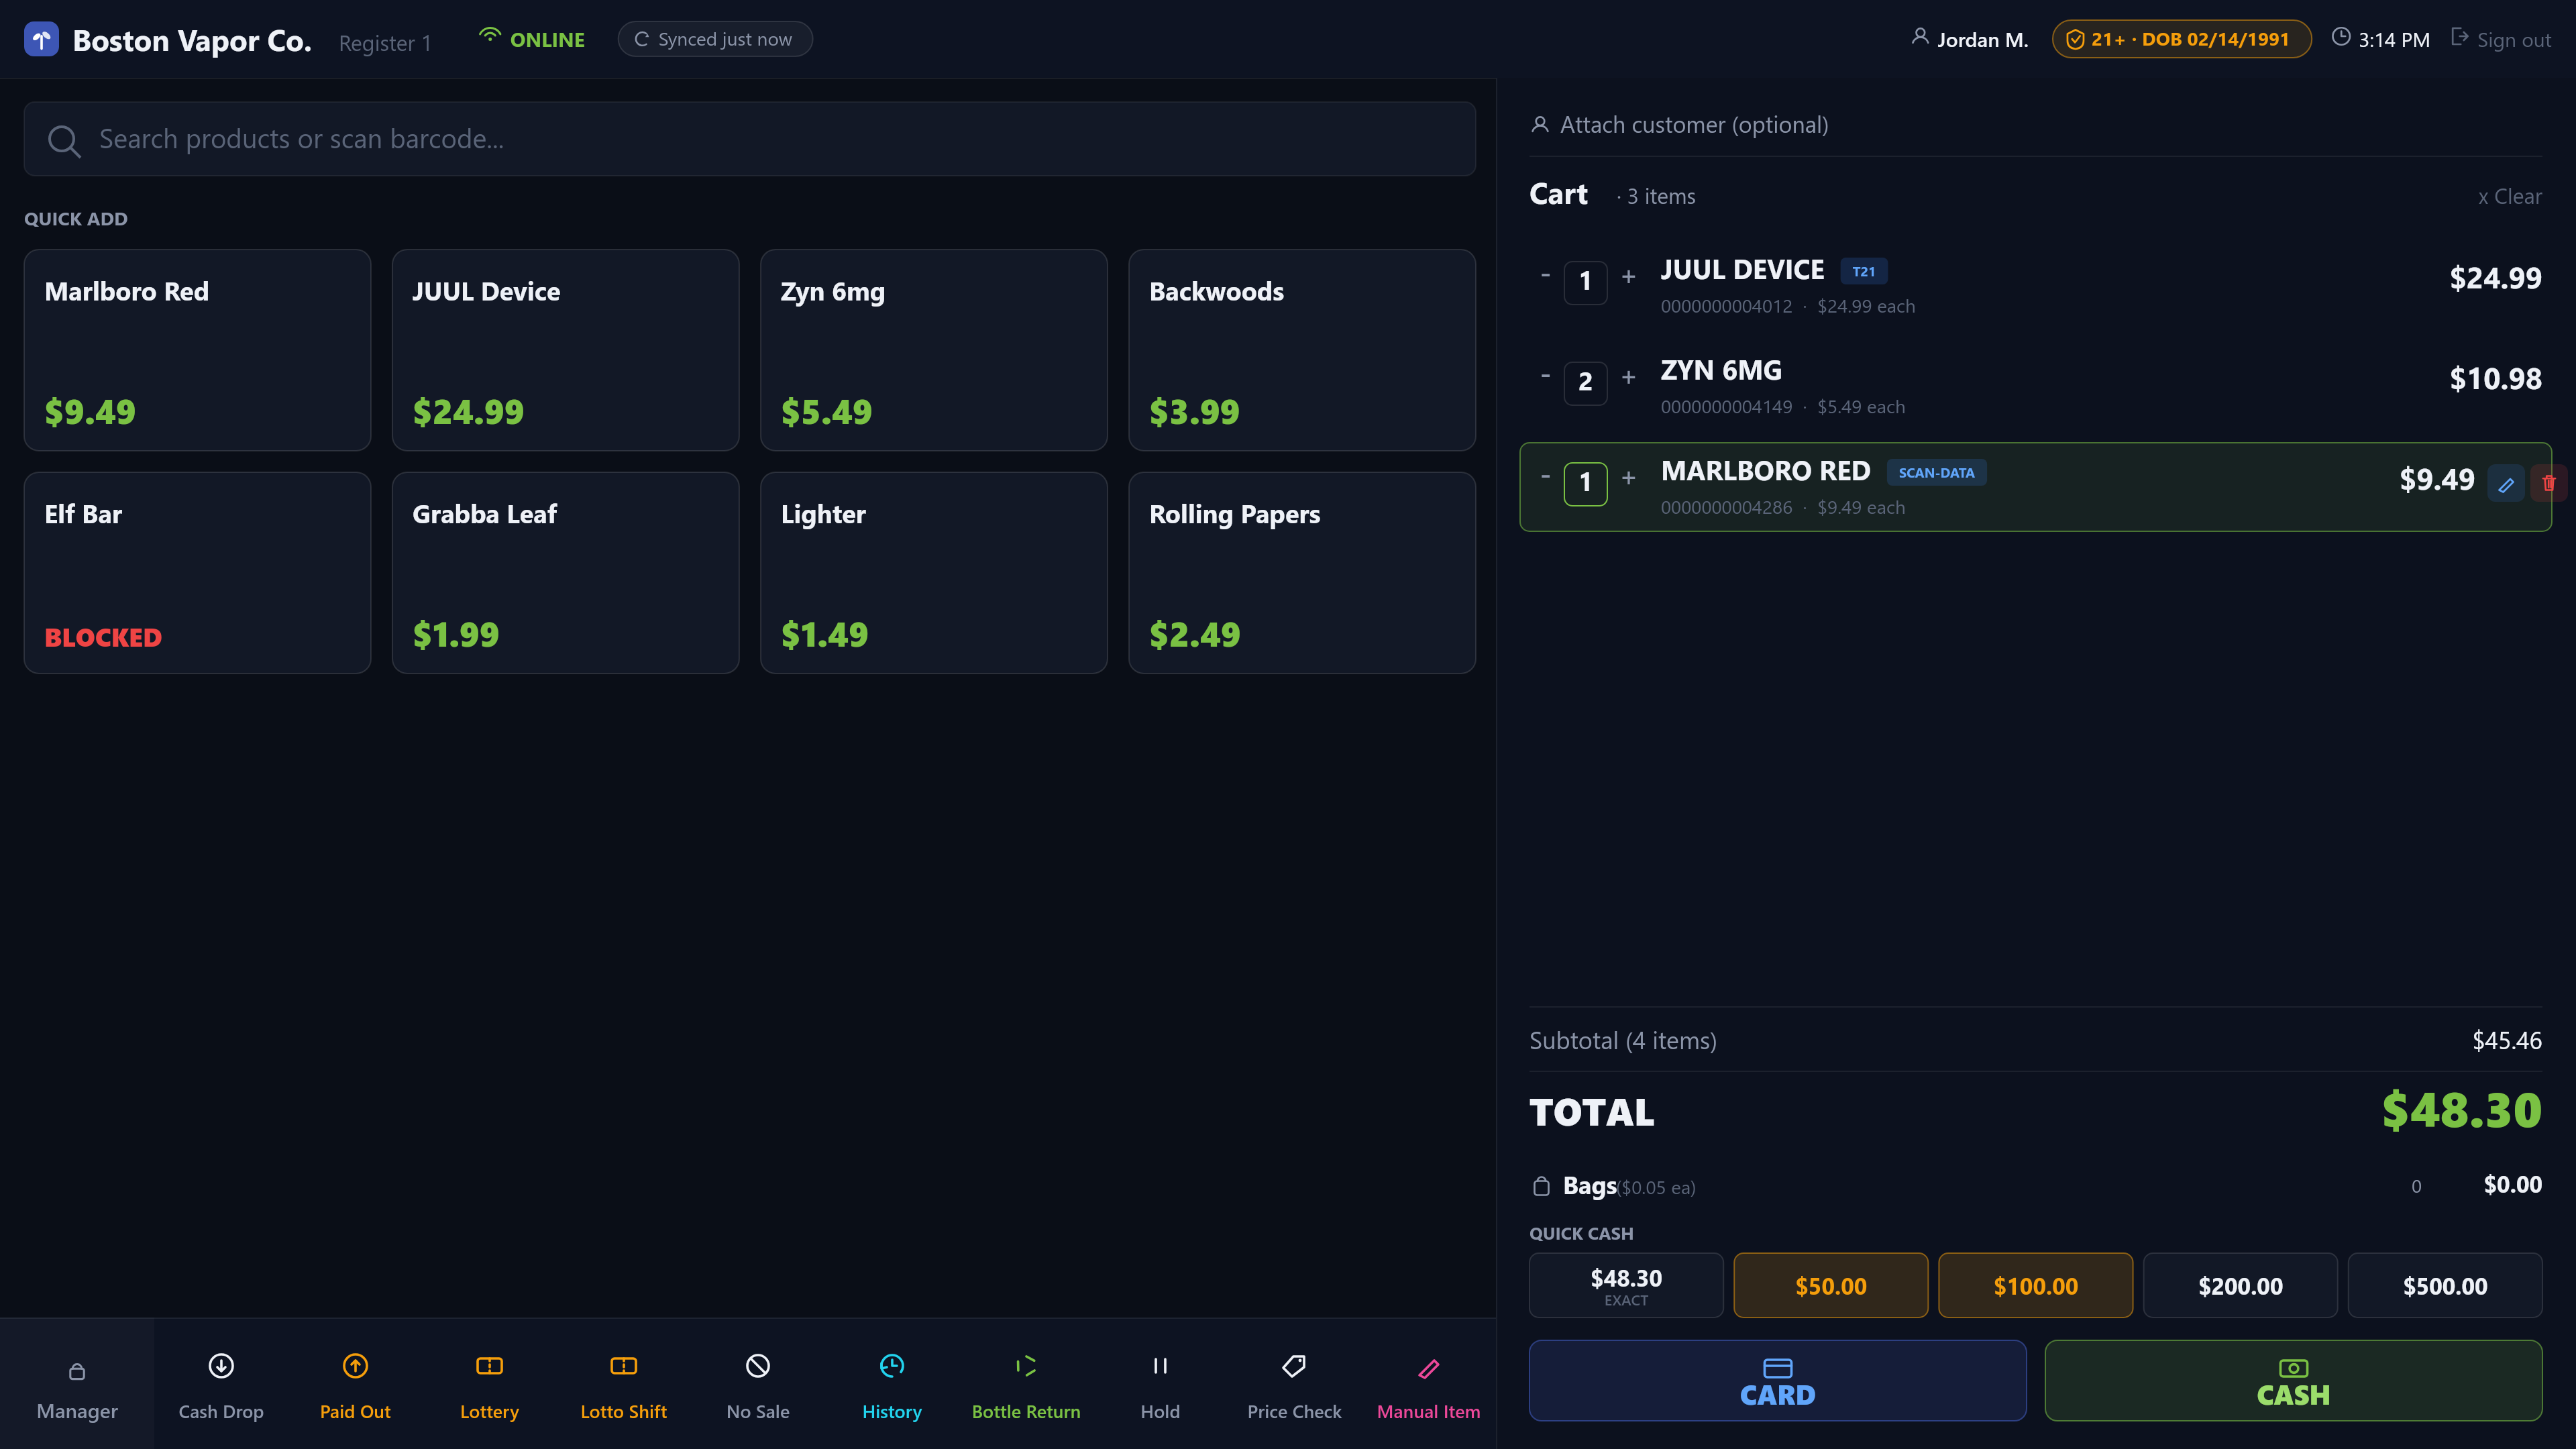Click the Subtotal amount $45.46

tap(2507, 1041)
